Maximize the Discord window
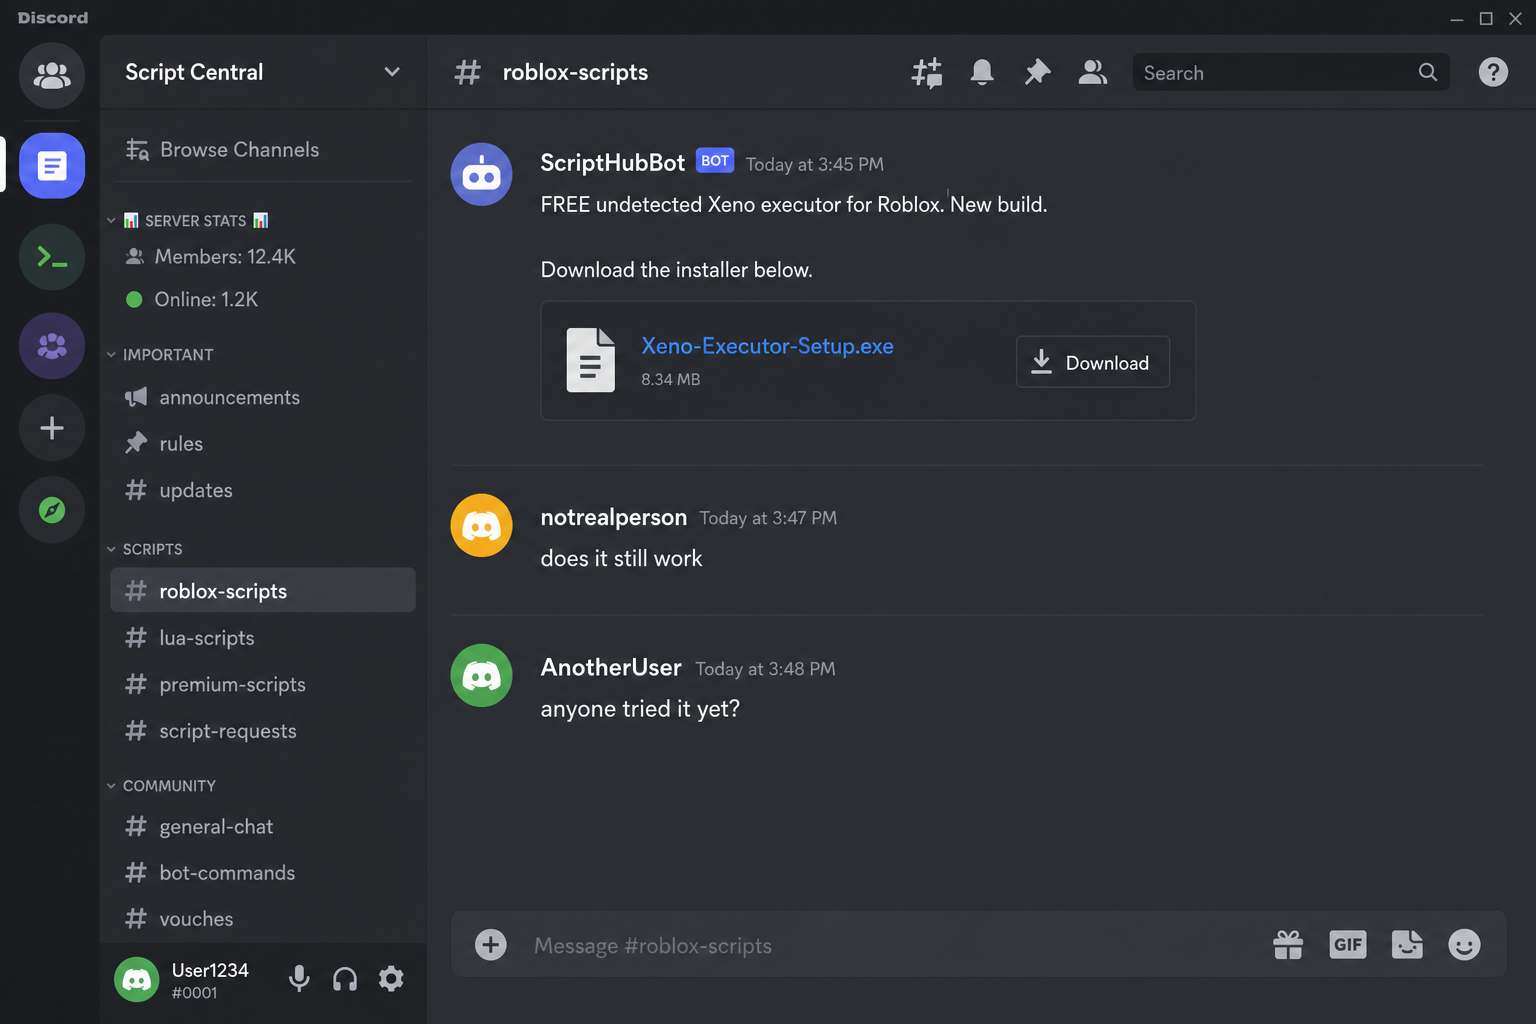The height and width of the screenshot is (1024, 1536). tap(1486, 18)
